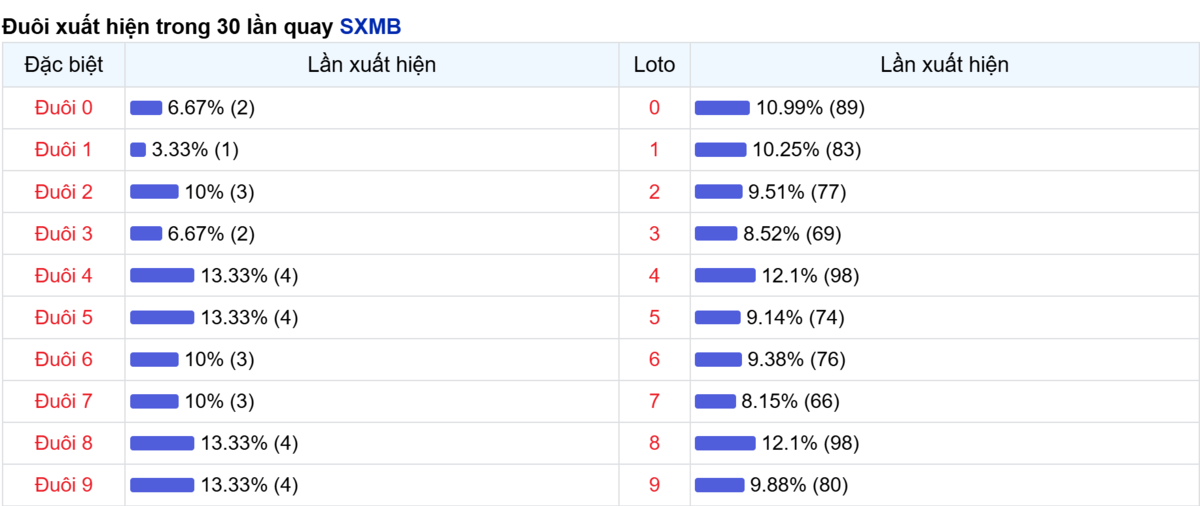
Task: Click the Đuôi 9 label
Action: 63,486
